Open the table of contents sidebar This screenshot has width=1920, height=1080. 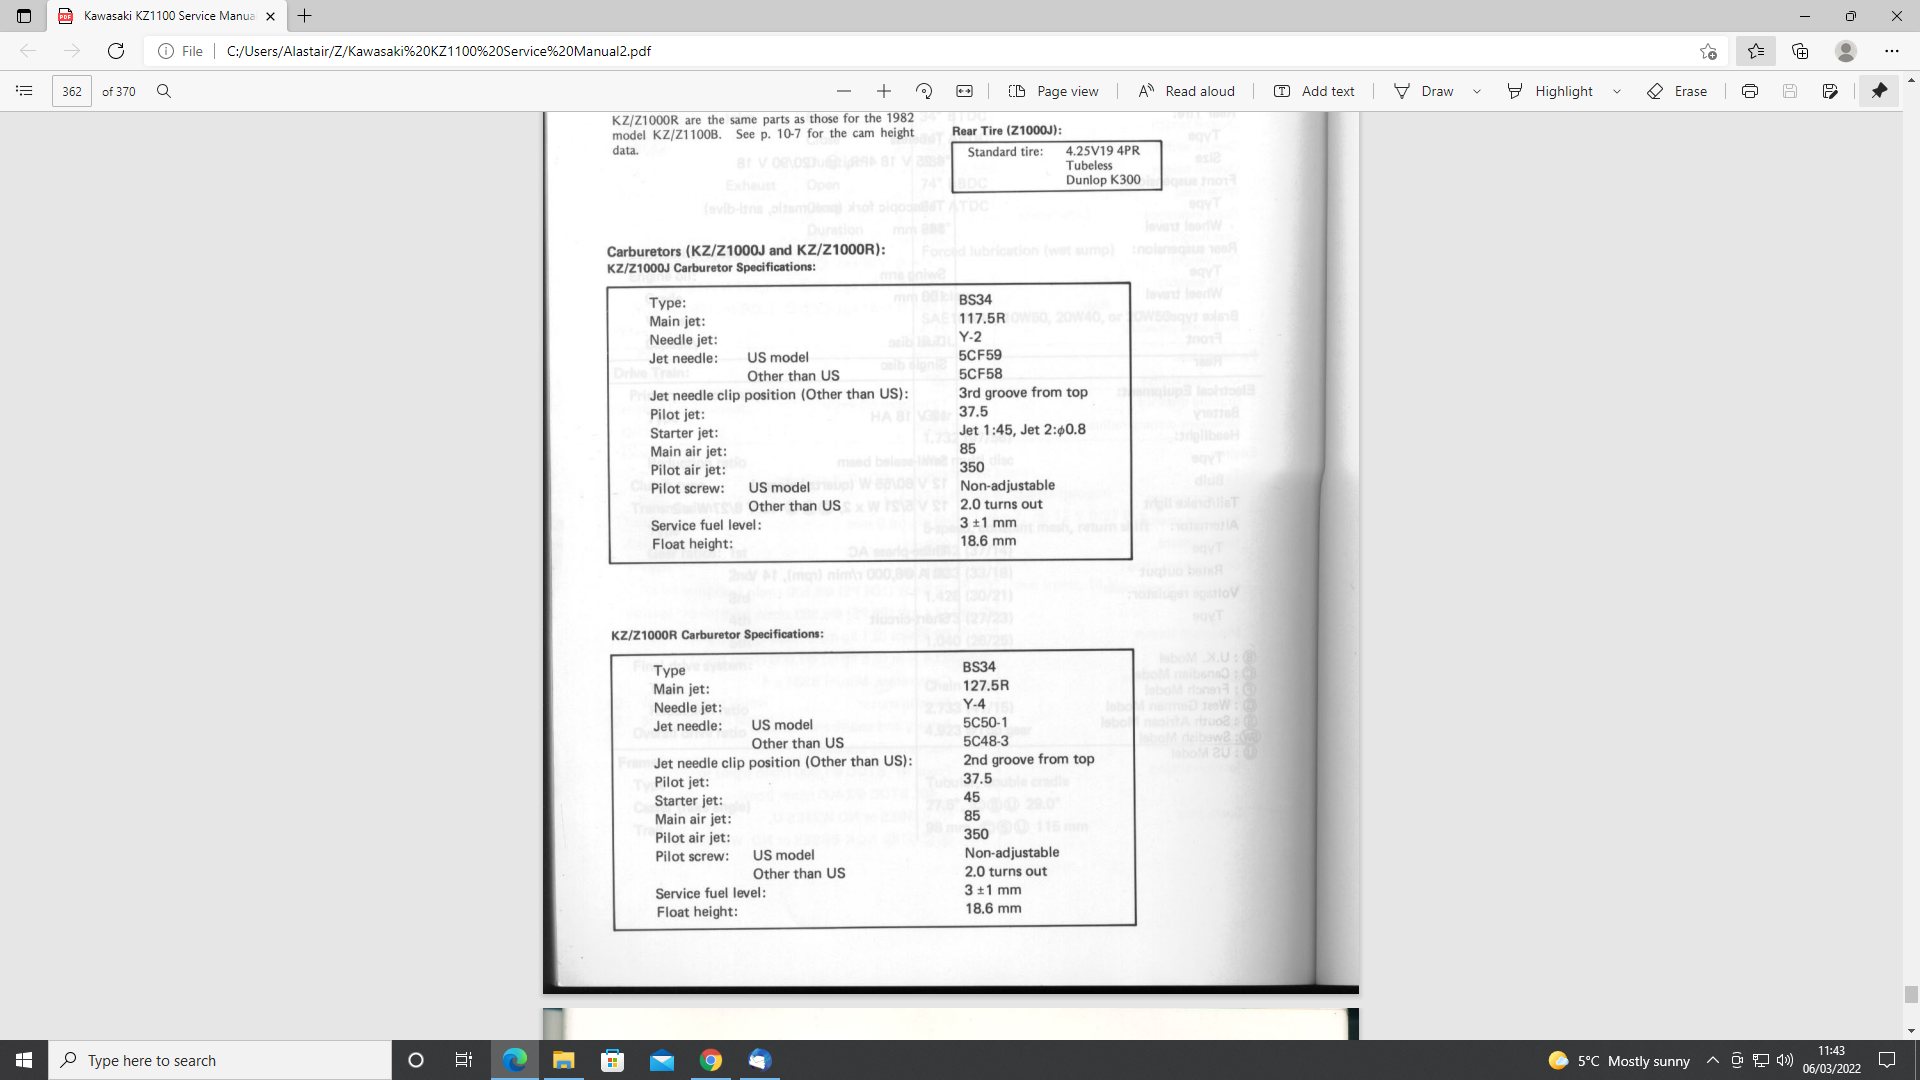24,91
